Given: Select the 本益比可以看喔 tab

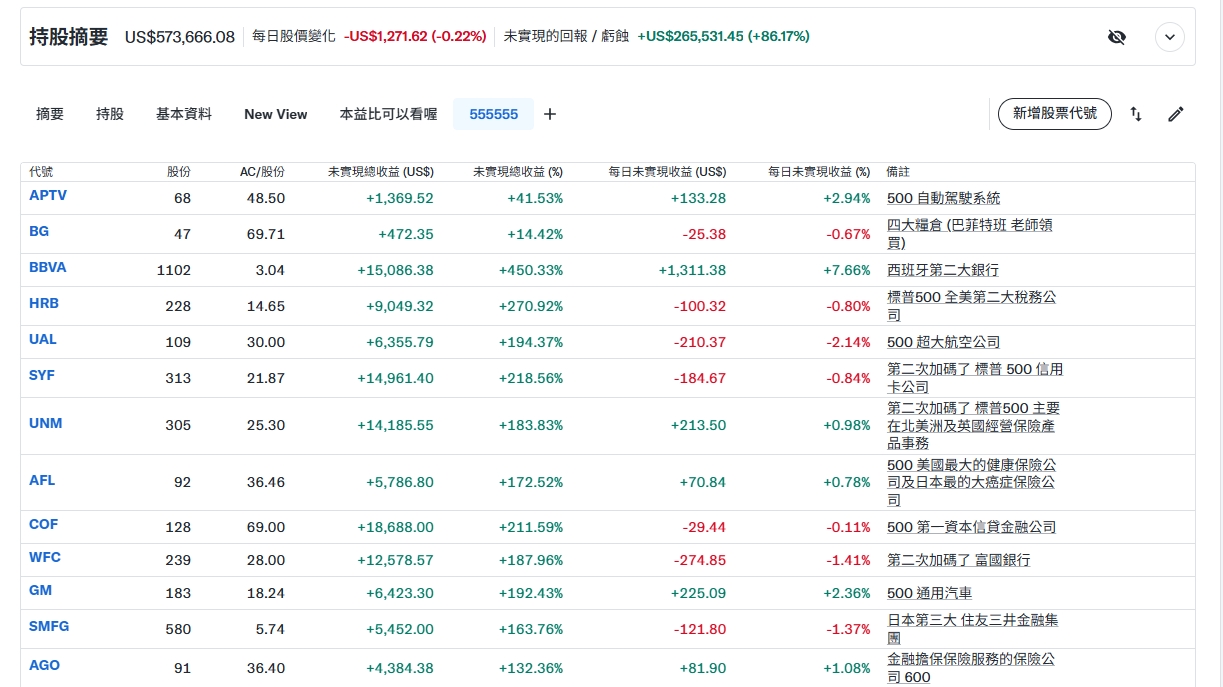Looking at the screenshot, I should coord(389,114).
